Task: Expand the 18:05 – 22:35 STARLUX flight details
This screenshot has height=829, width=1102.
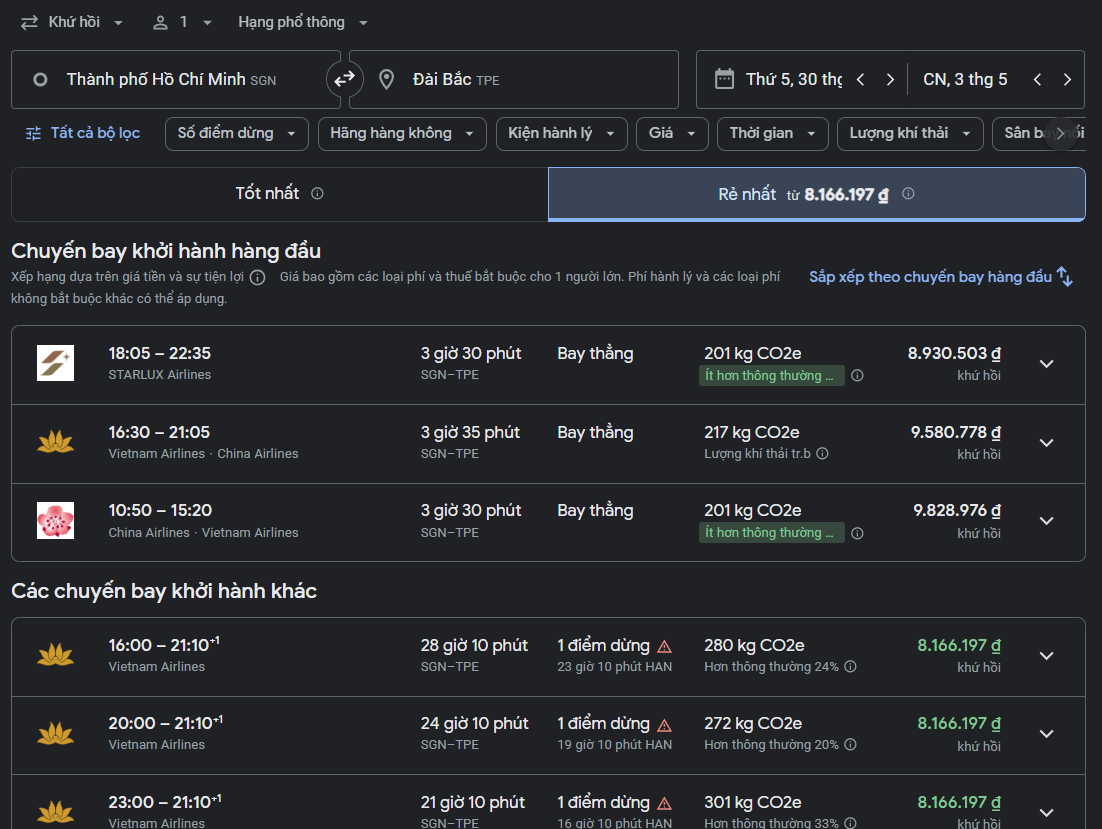Action: click(x=1046, y=364)
